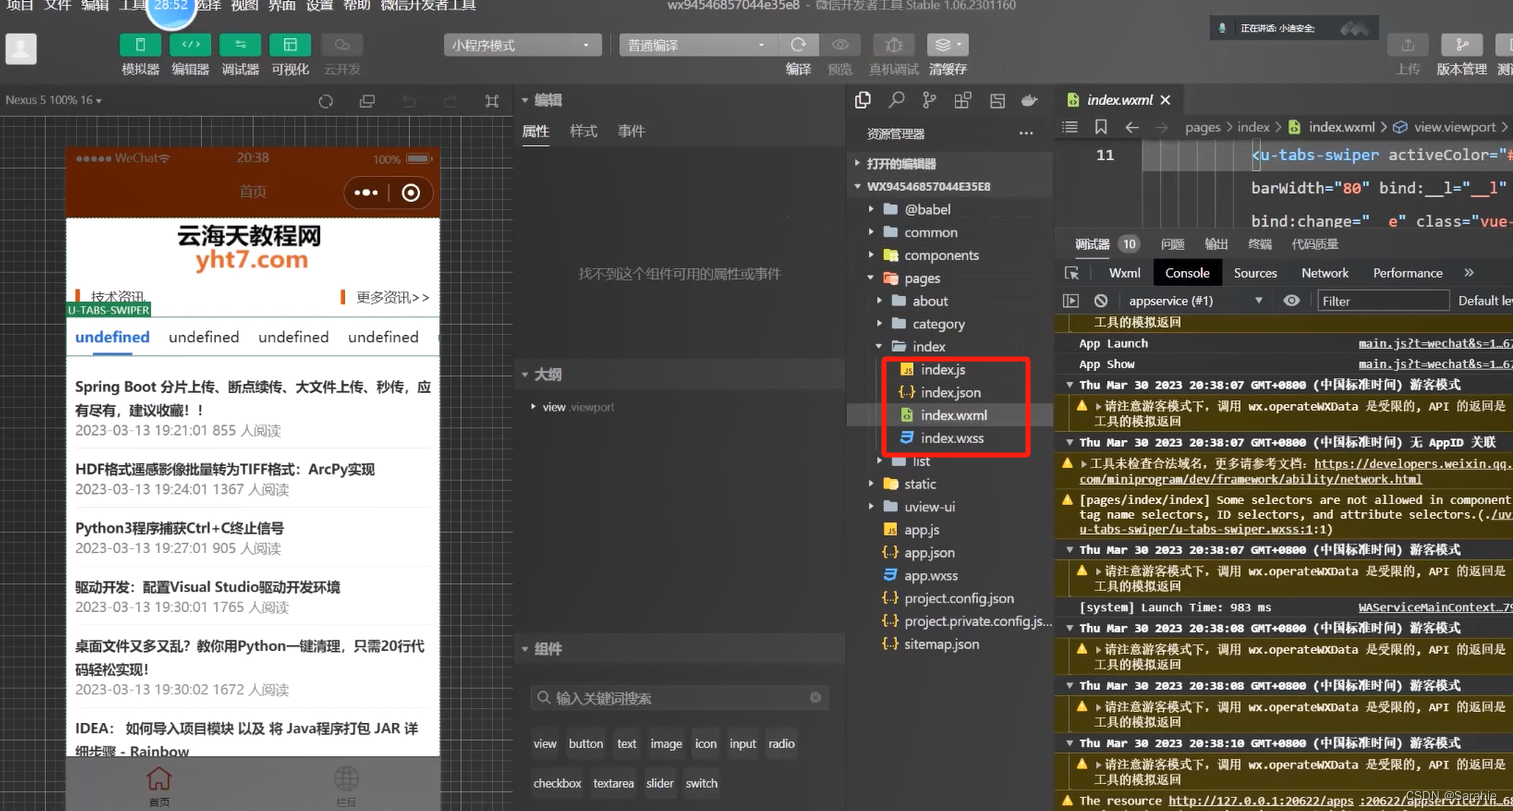Click the detach simulator window icon
1513x811 pixels.
coord(367,101)
